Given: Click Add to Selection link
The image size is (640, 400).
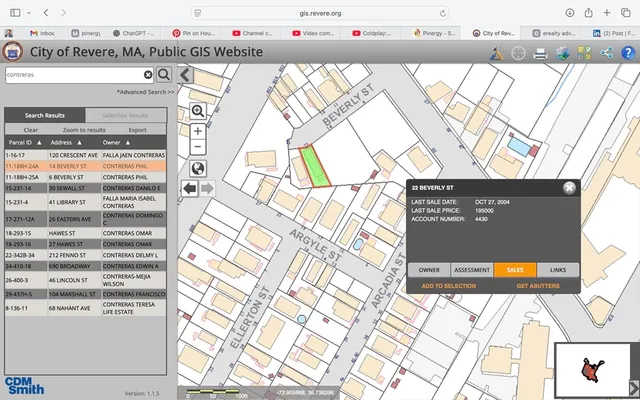Looking at the screenshot, I should (448, 286).
